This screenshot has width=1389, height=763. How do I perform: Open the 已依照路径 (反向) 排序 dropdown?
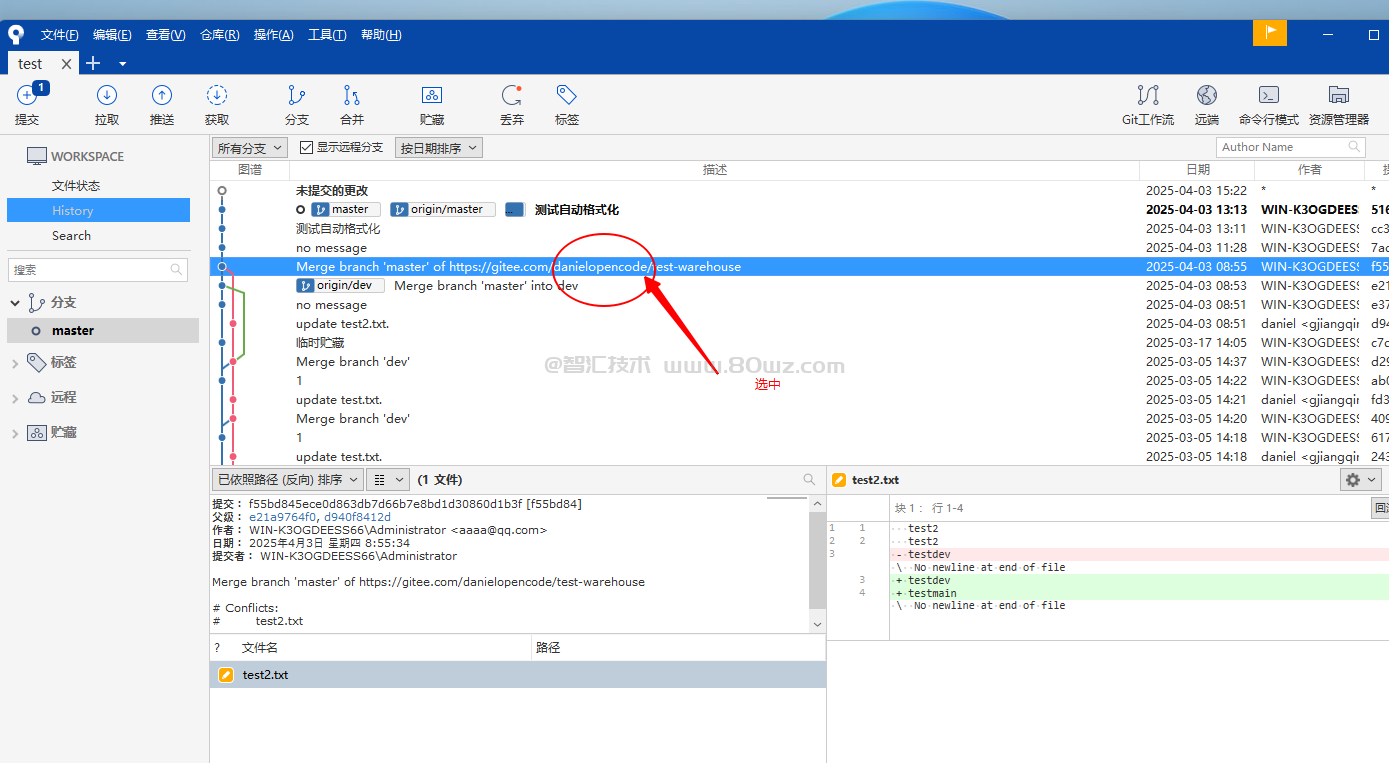[x=286, y=480]
